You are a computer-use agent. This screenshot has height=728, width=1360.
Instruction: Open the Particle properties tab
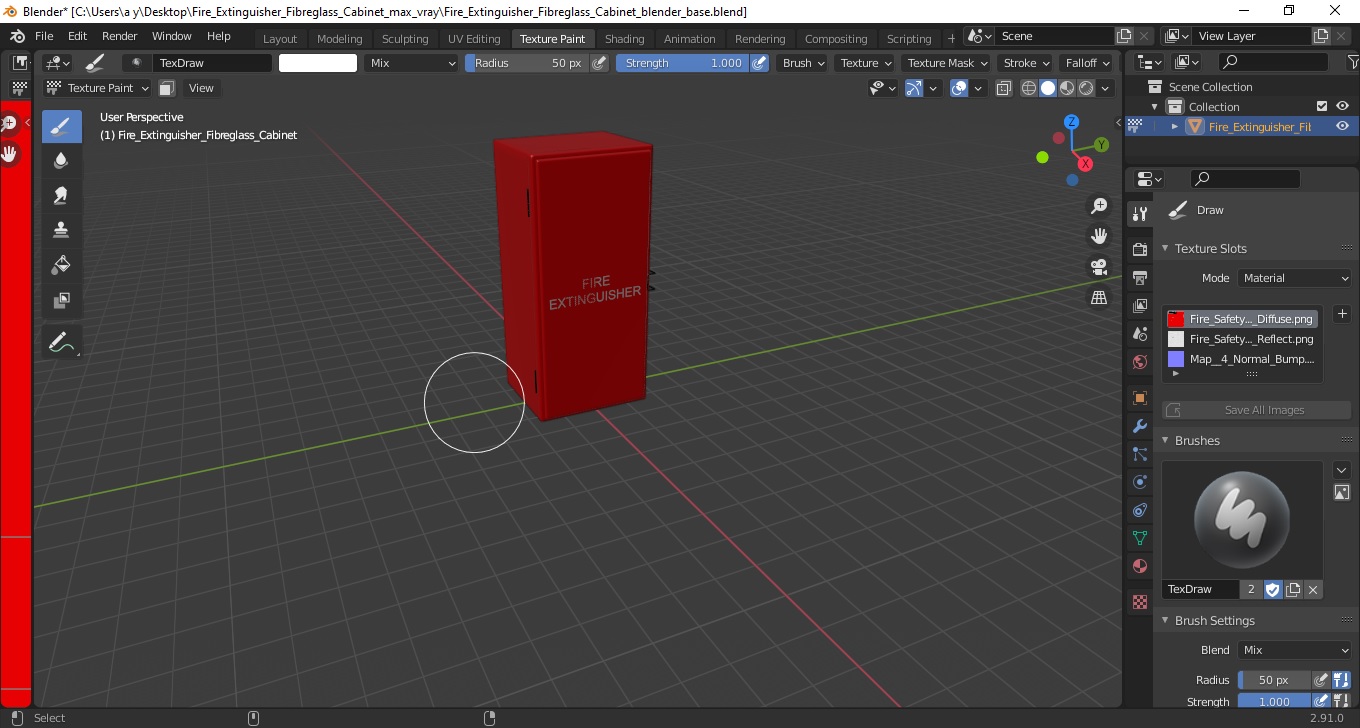click(1139, 454)
